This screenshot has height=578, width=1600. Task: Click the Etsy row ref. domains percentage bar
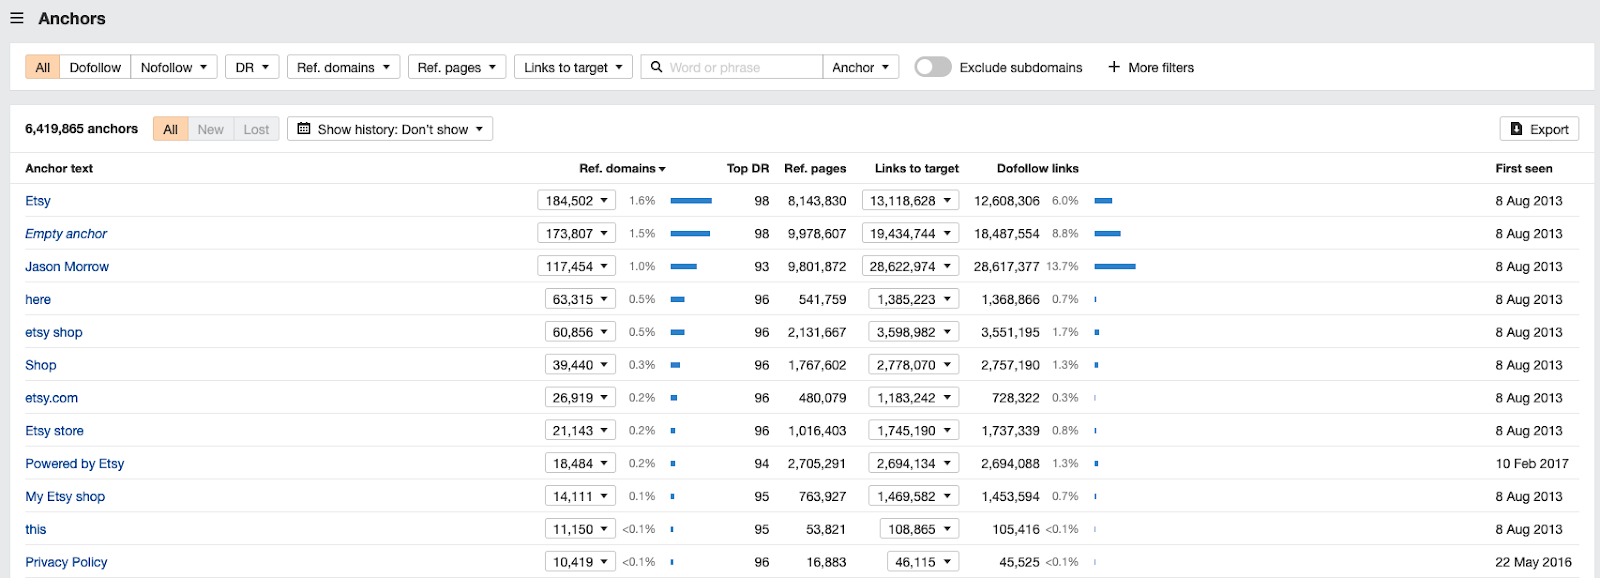coord(691,201)
